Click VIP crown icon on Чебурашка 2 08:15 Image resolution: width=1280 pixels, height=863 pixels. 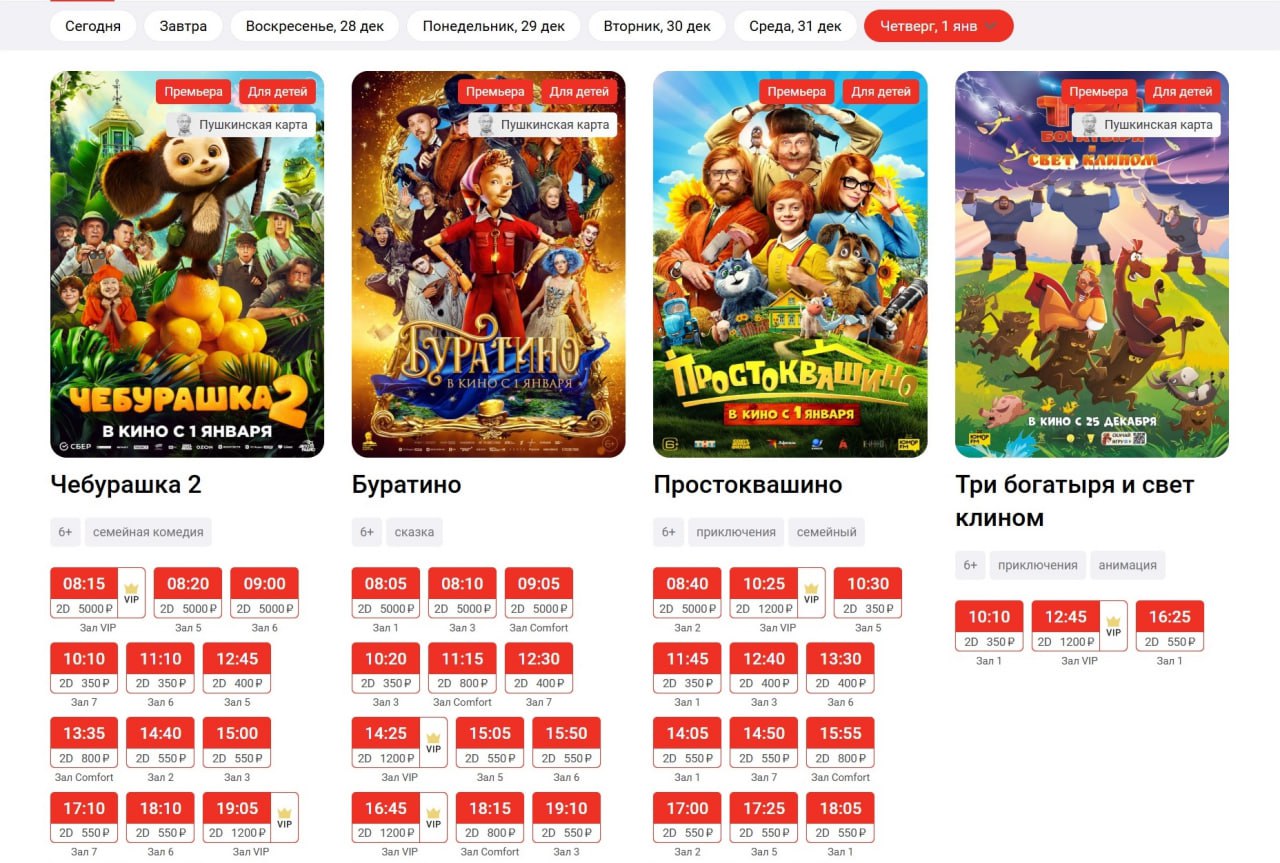(x=131, y=588)
